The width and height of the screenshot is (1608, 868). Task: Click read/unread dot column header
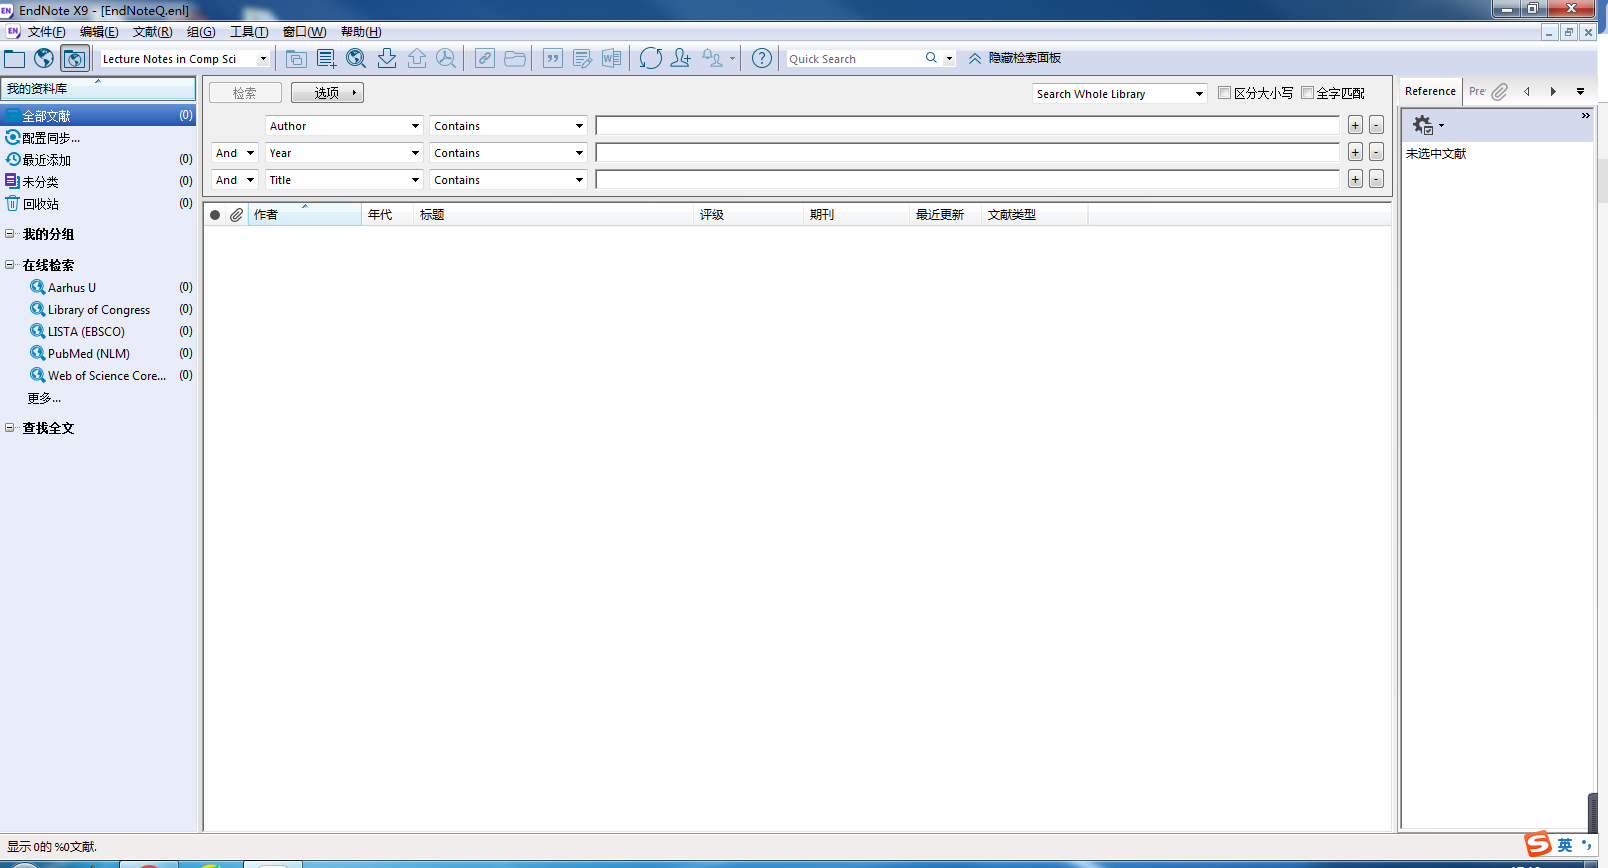coord(215,215)
